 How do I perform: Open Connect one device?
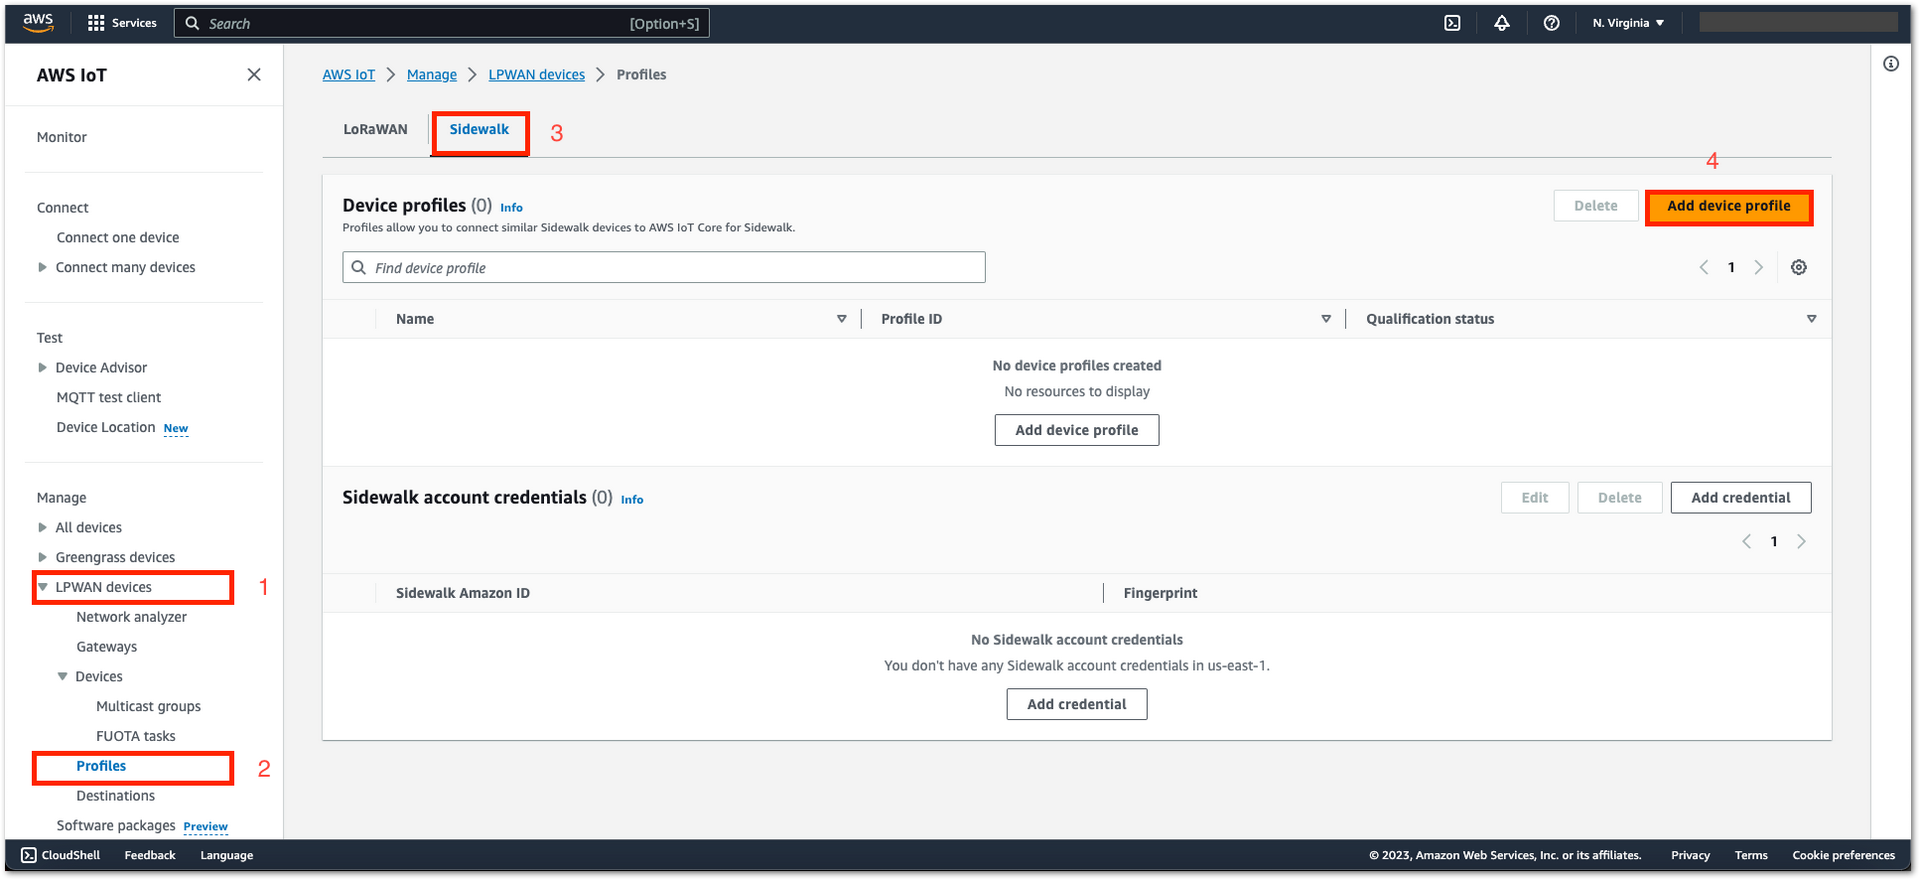tap(118, 237)
